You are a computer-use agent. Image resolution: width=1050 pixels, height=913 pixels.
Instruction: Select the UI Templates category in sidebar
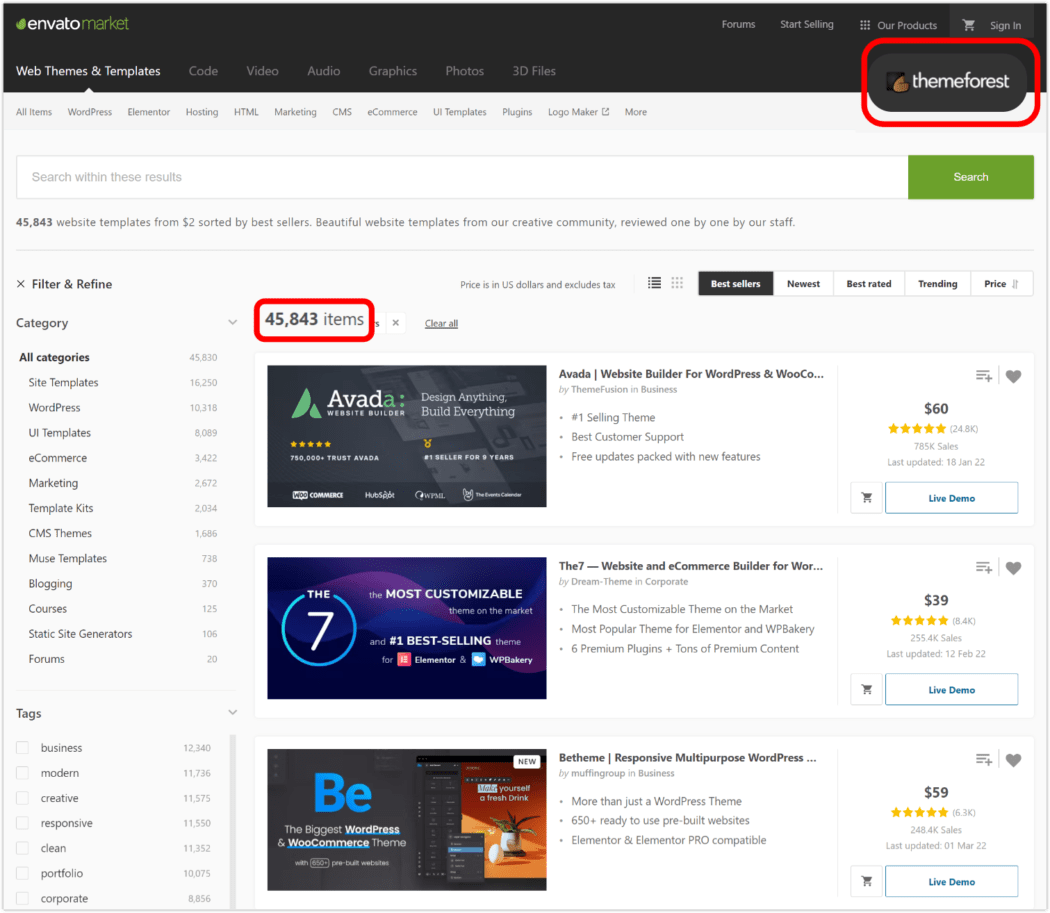pyautogui.click(x=60, y=433)
